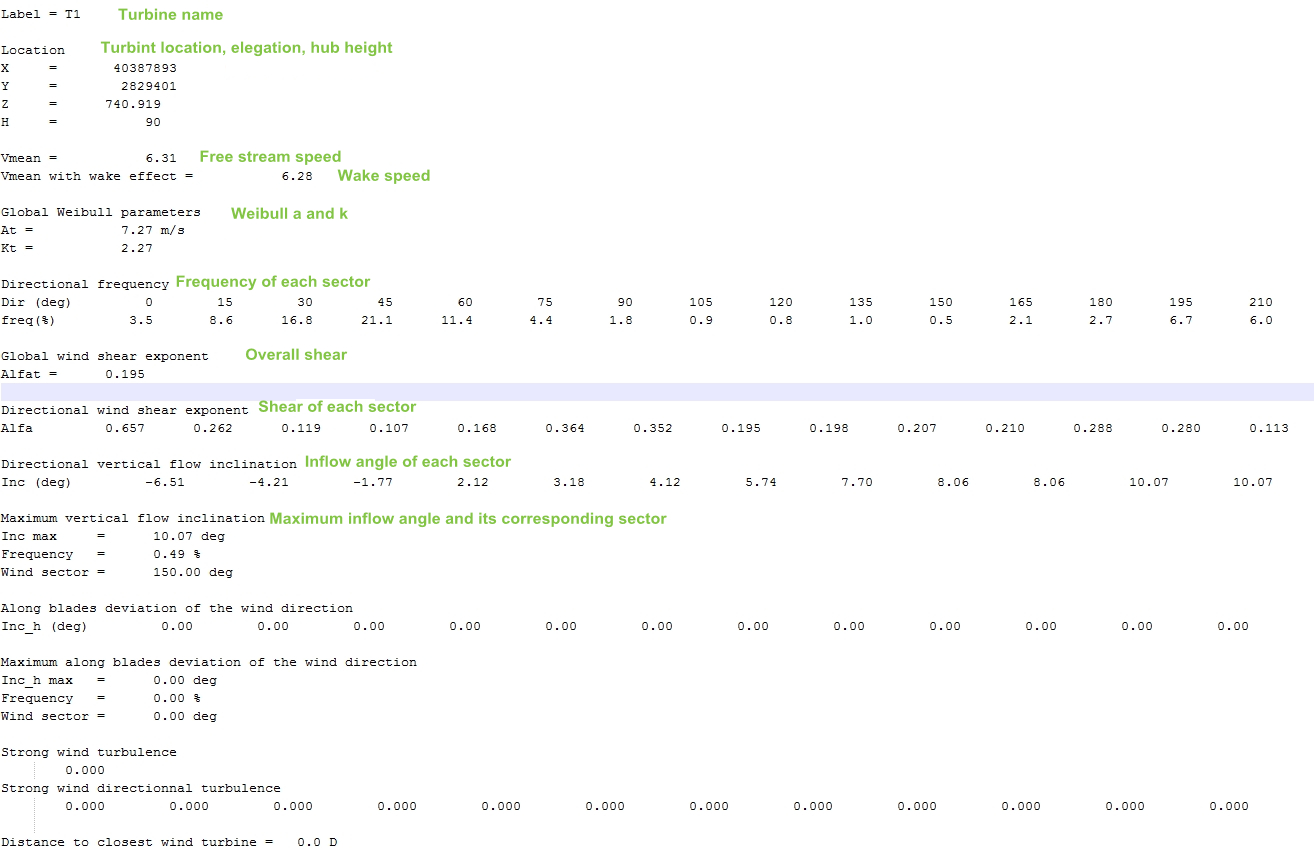Click shear value 0.364
The image size is (1314, 857).
(x=565, y=428)
